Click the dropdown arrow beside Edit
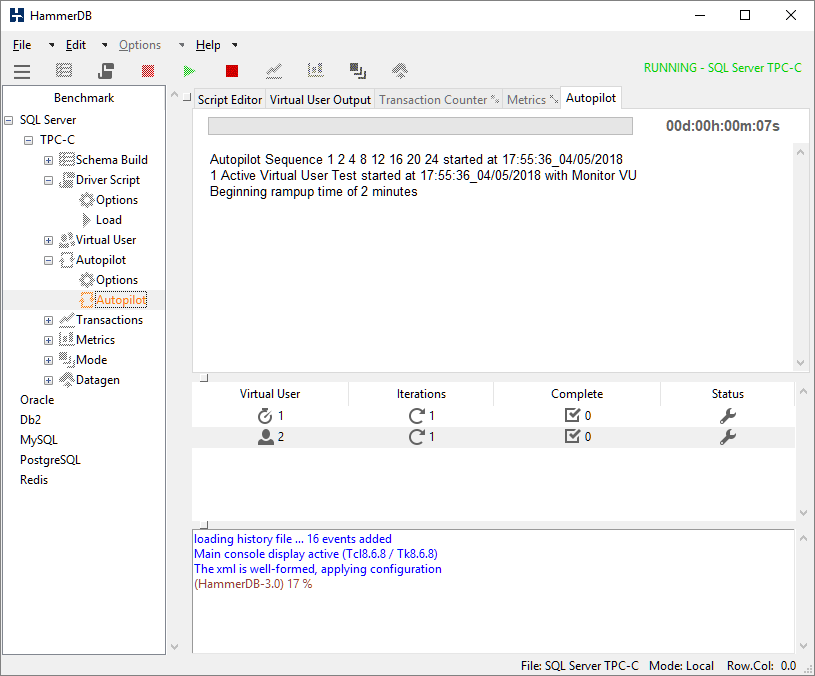 pyautogui.click(x=104, y=45)
